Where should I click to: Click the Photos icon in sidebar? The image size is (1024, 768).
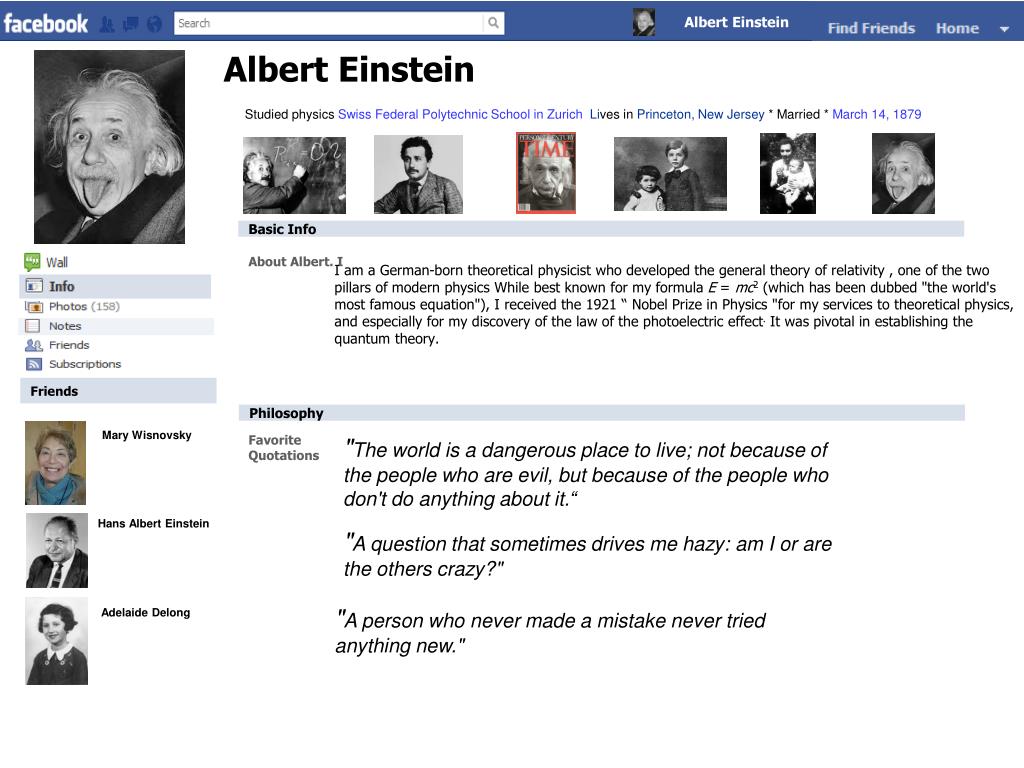point(34,306)
